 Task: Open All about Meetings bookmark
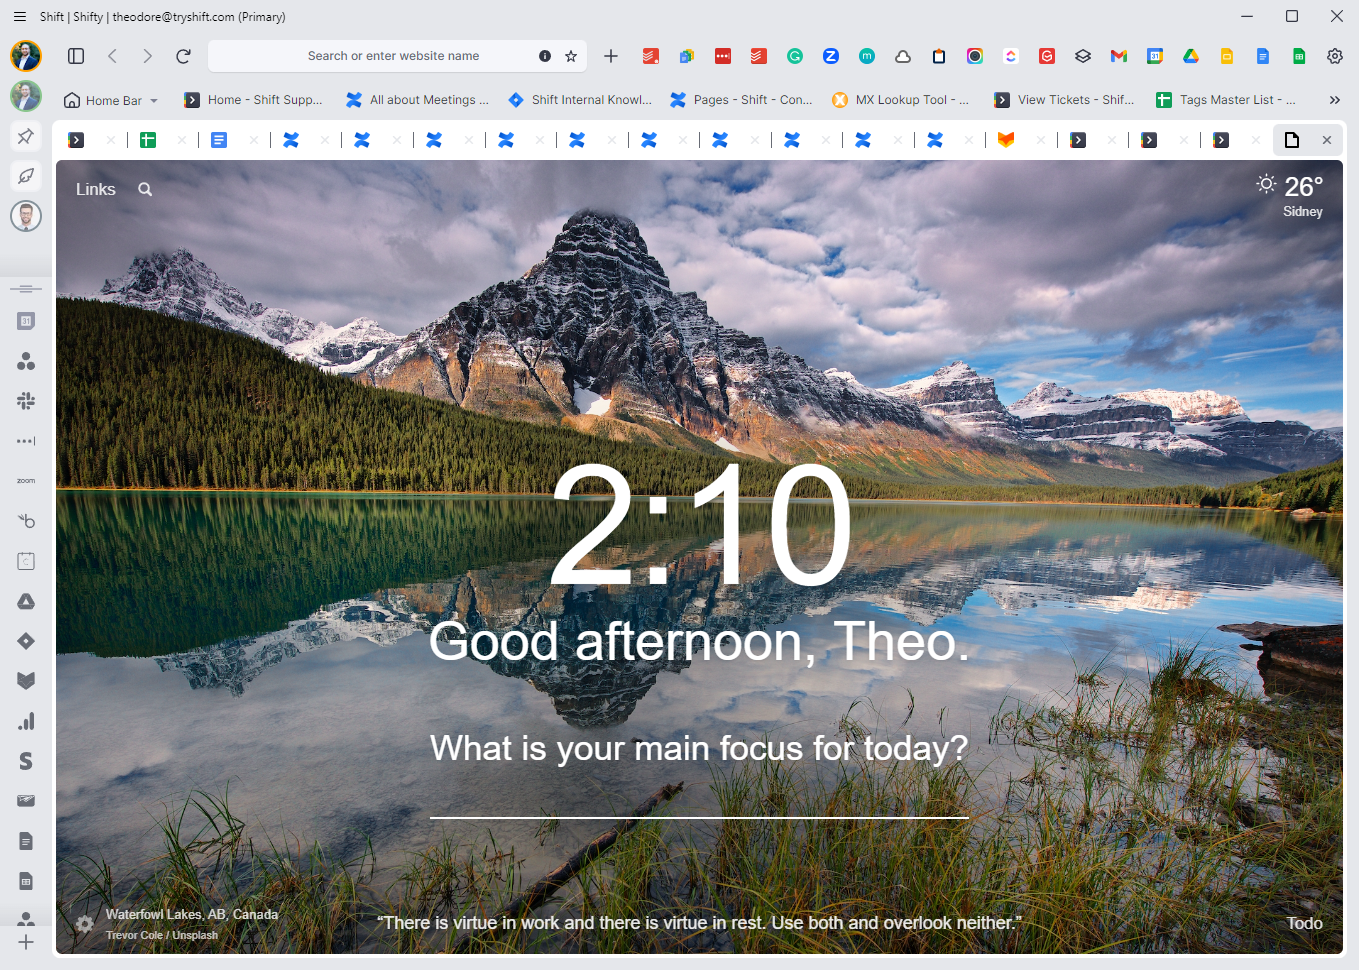[x=417, y=100]
